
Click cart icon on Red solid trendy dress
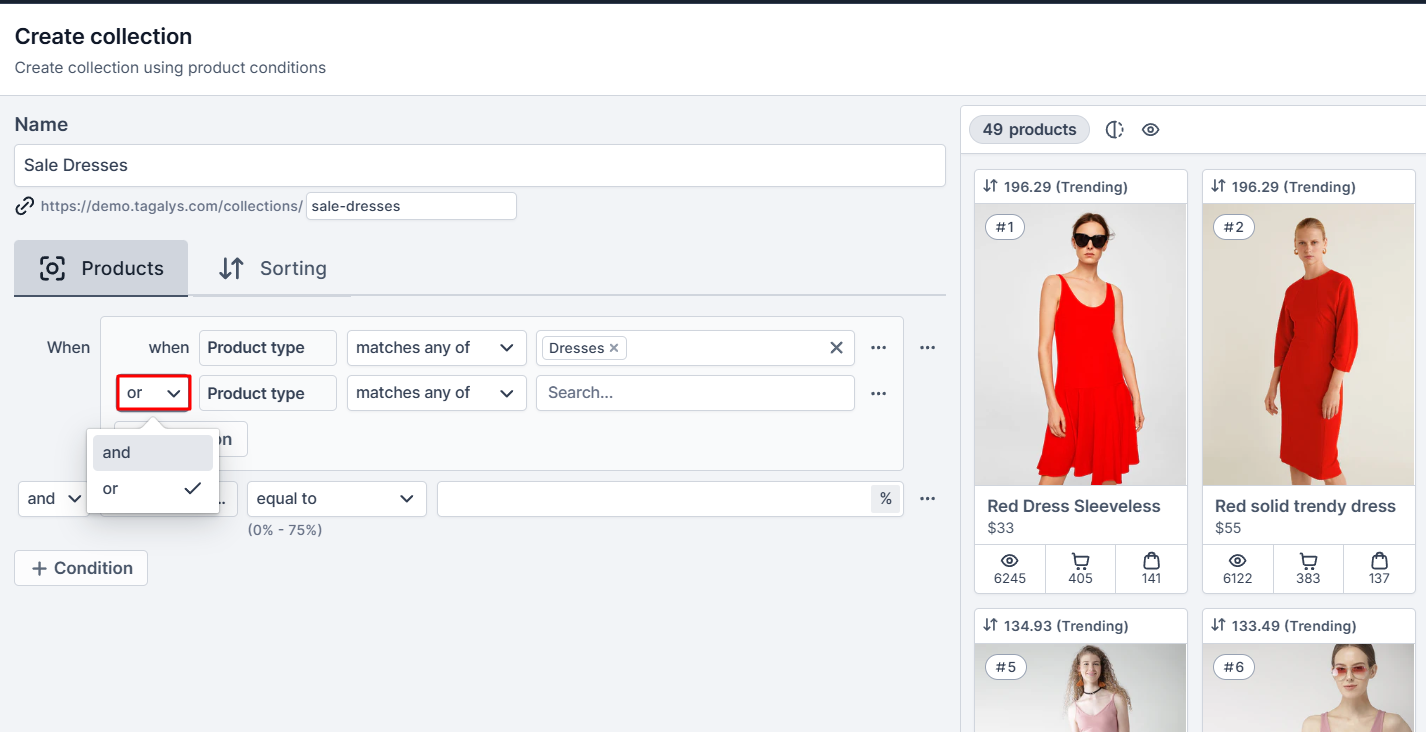pyautogui.click(x=1308, y=561)
